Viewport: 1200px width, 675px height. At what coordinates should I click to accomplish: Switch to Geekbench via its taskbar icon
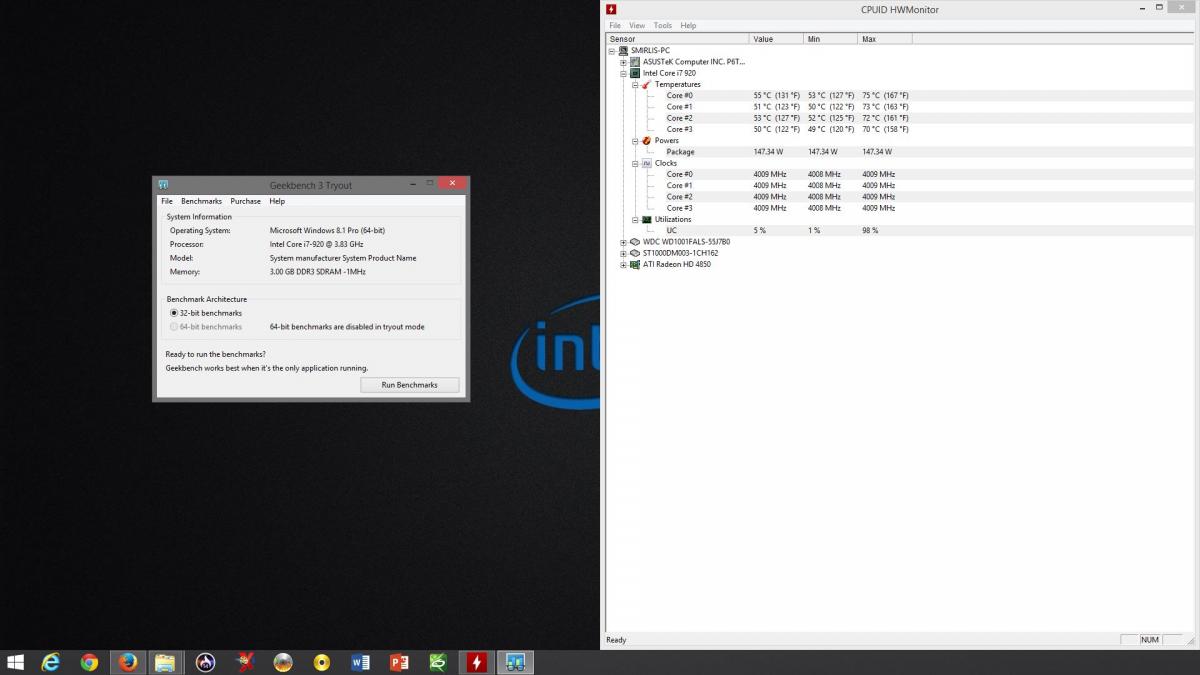coord(516,662)
